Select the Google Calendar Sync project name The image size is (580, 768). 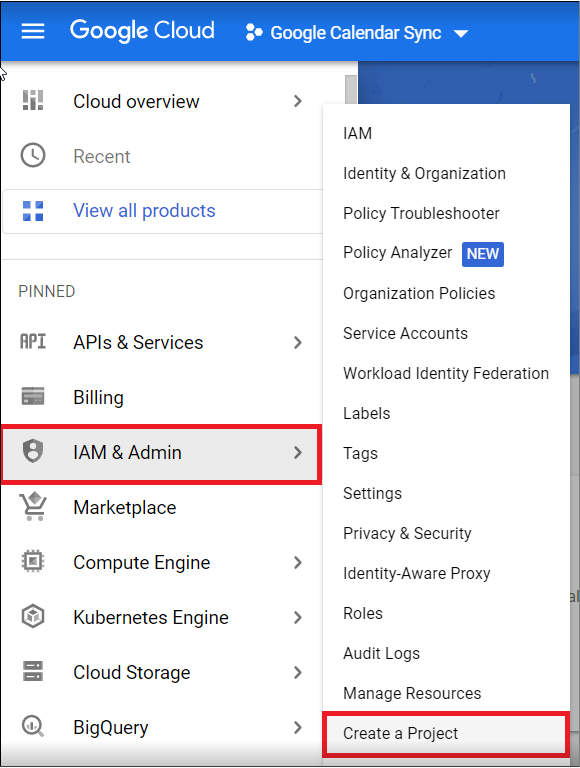pyautogui.click(x=356, y=33)
